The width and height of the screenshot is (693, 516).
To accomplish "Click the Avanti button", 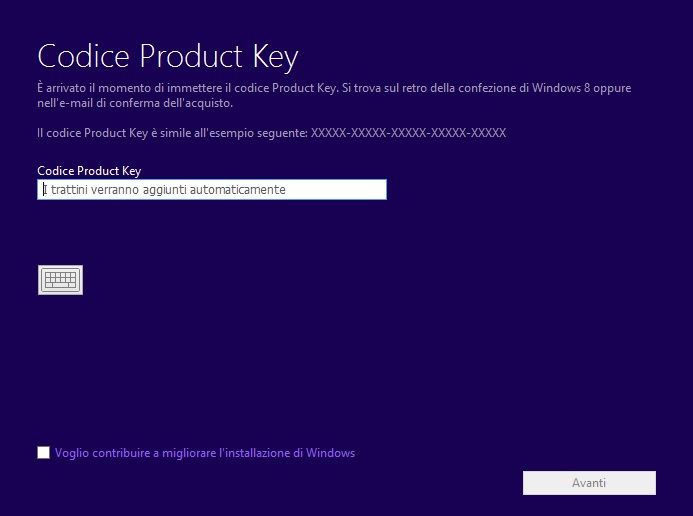I will point(589,483).
